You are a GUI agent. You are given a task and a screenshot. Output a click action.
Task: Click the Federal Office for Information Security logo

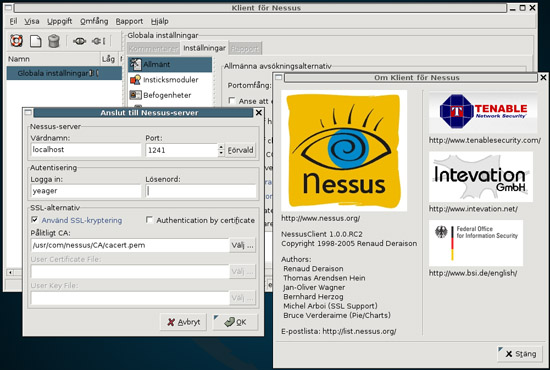click(x=476, y=243)
